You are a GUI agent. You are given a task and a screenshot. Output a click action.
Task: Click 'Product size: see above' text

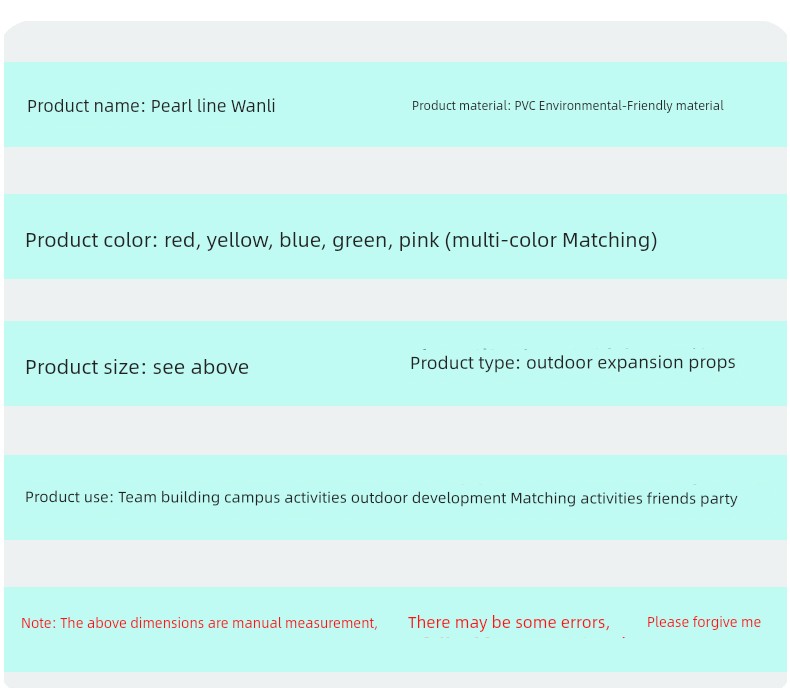[x=137, y=367]
